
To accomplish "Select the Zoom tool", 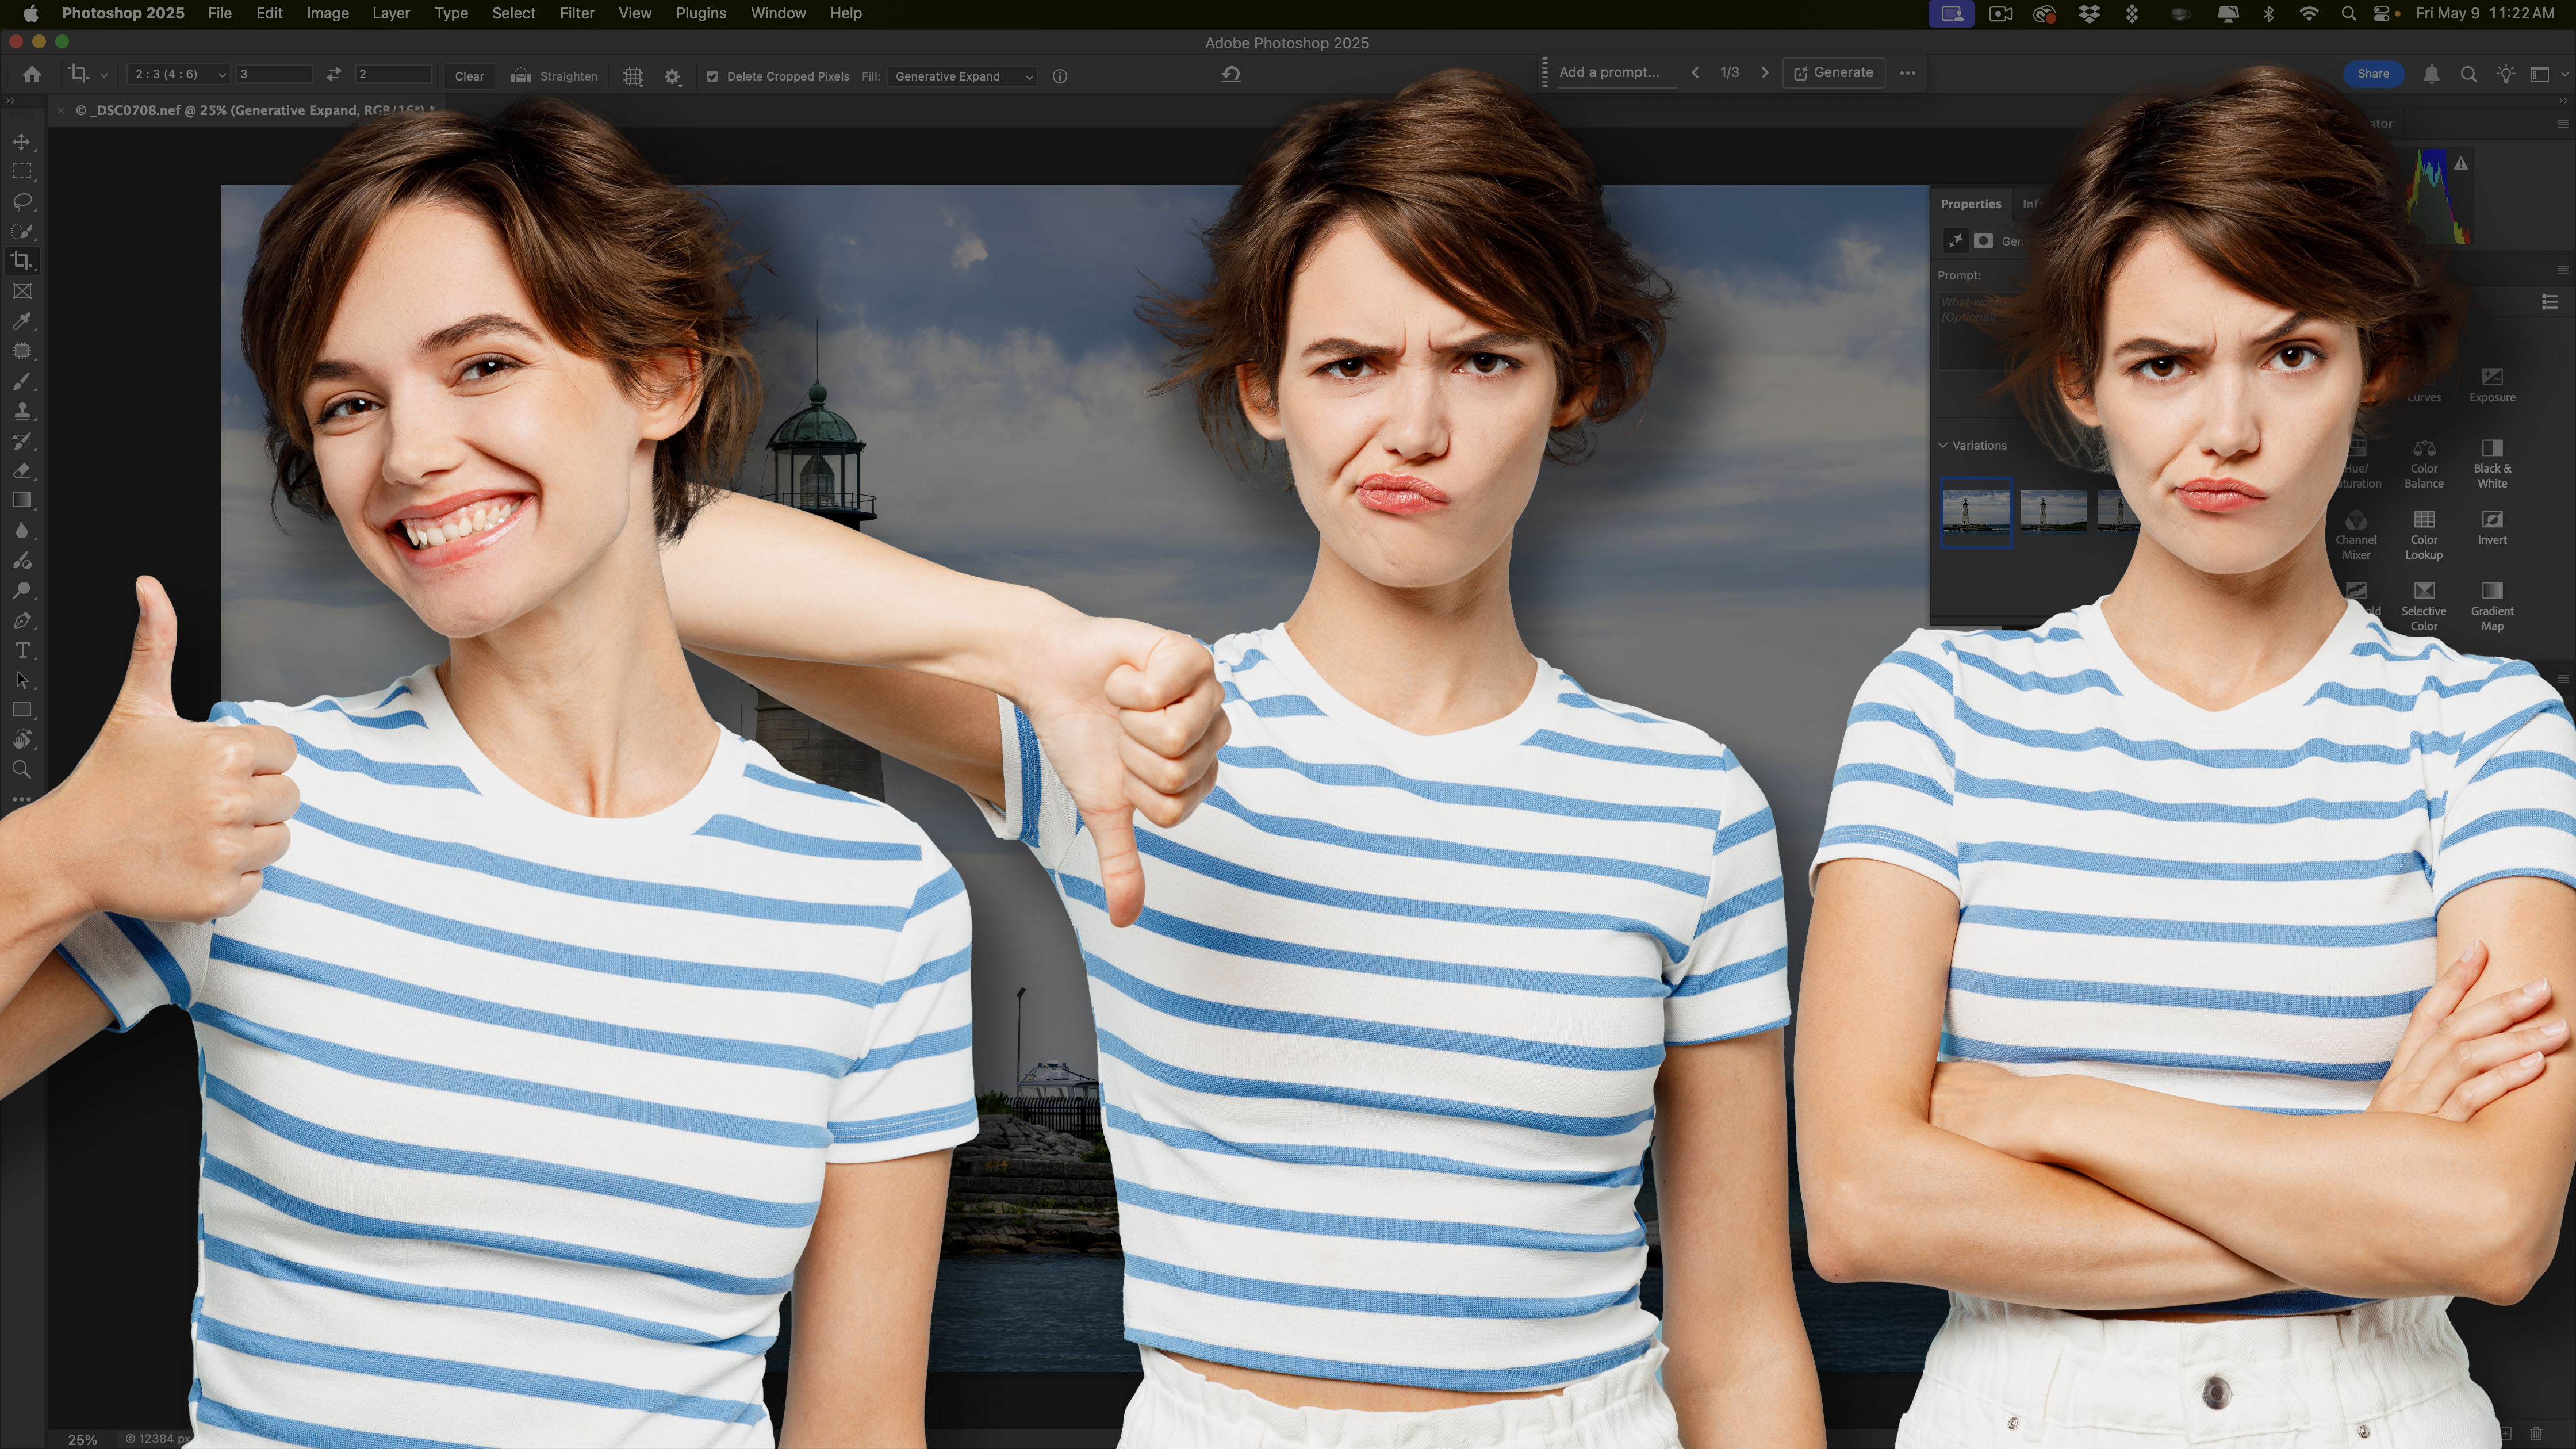I will pos(22,769).
